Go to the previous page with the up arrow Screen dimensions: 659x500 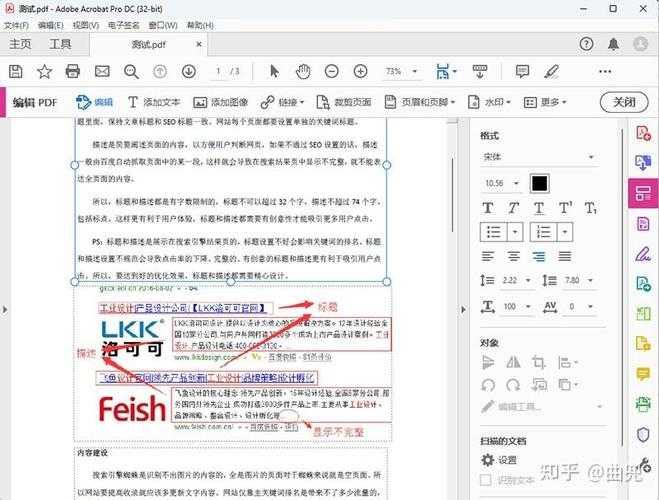160,71
